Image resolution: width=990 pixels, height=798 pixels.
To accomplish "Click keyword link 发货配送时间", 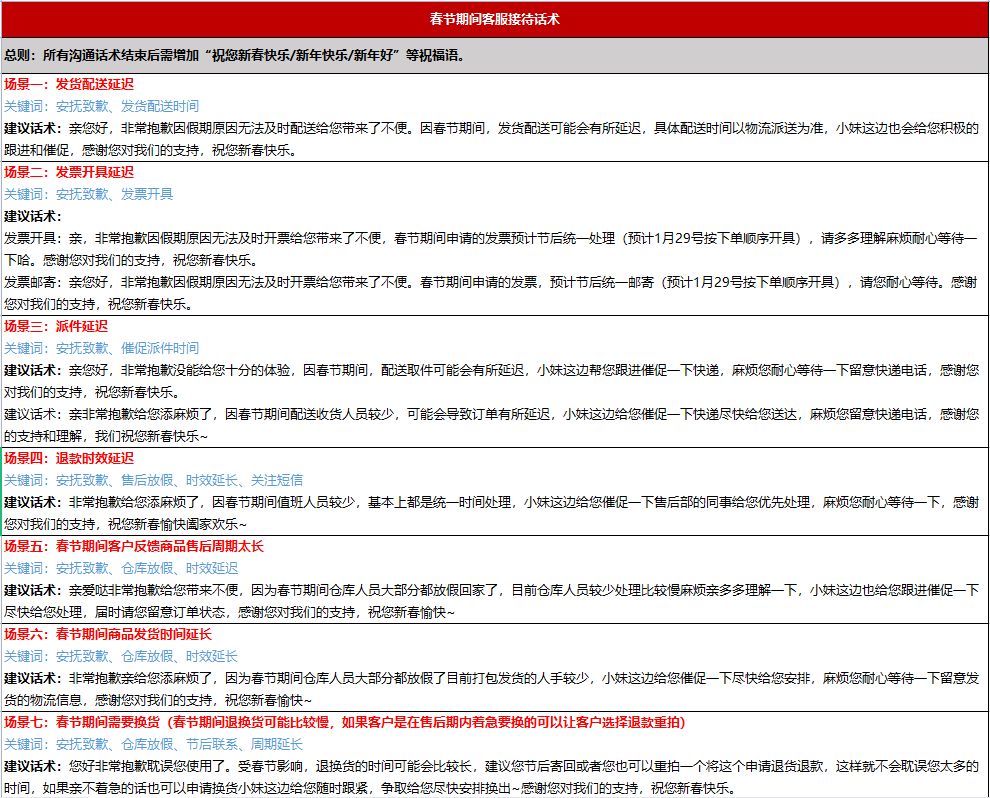I will [160, 106].
